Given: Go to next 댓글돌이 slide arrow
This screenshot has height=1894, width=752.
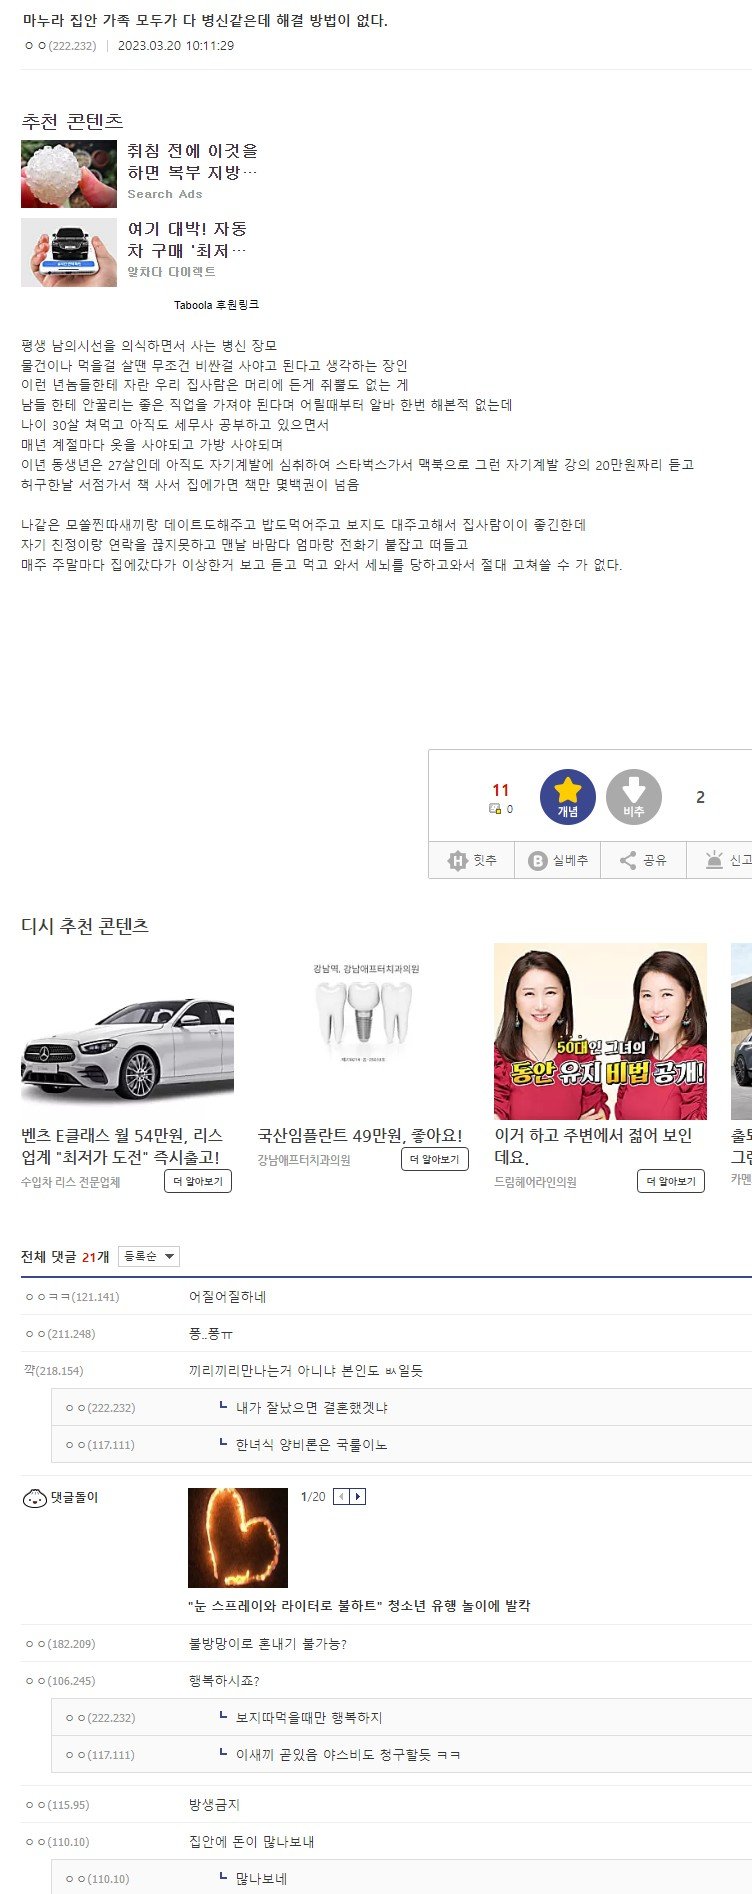Looking at the screenshot, I should point(359,1497).
